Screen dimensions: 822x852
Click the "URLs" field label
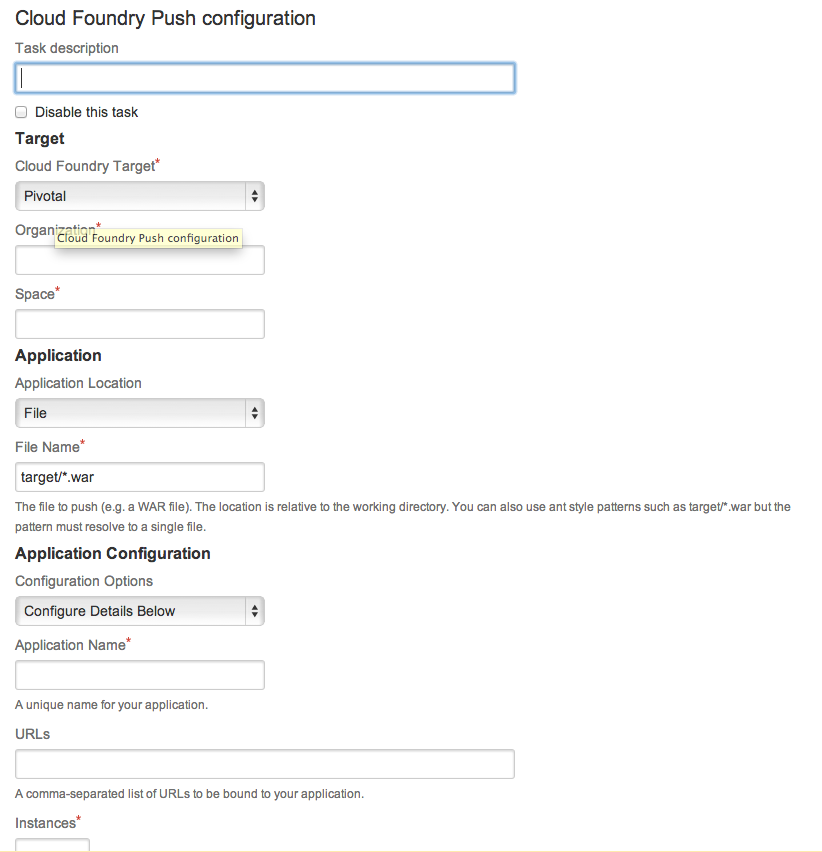point(33,734)
